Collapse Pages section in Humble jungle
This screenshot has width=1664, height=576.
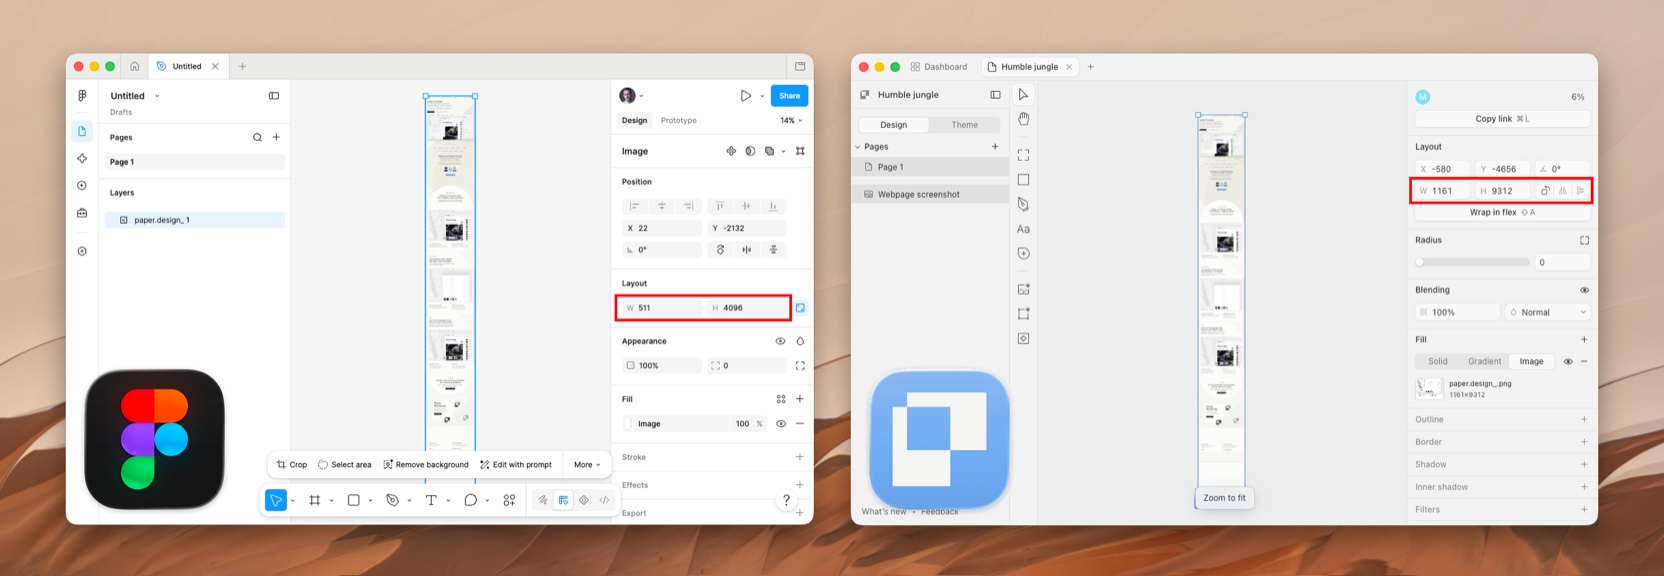[858, 147]
